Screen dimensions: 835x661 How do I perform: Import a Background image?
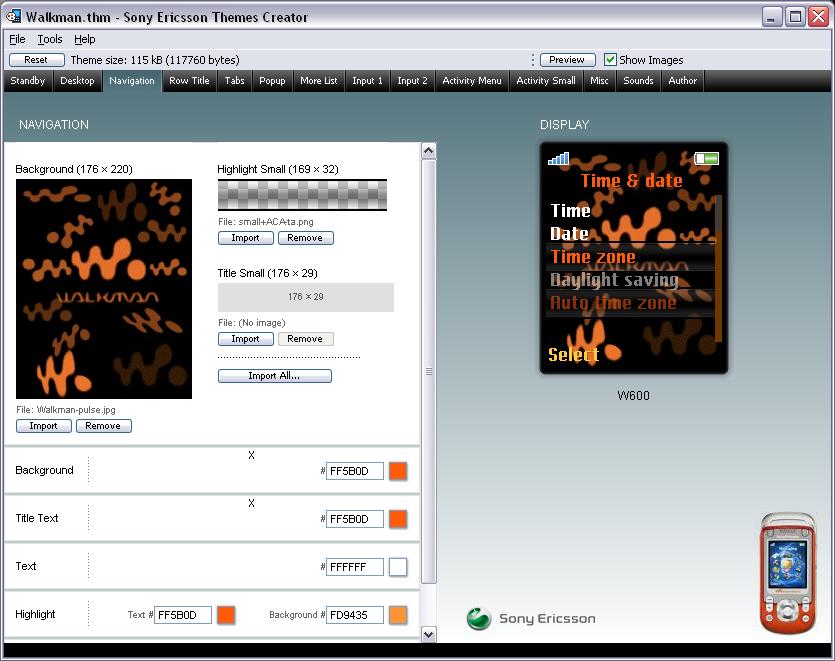(x=43, y=426)
